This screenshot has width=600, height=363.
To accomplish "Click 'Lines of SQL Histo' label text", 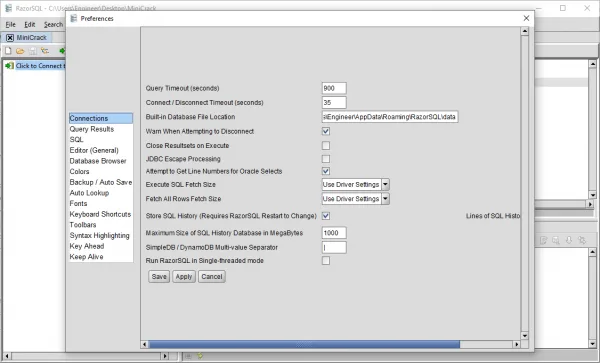I will tap(493, 216).
